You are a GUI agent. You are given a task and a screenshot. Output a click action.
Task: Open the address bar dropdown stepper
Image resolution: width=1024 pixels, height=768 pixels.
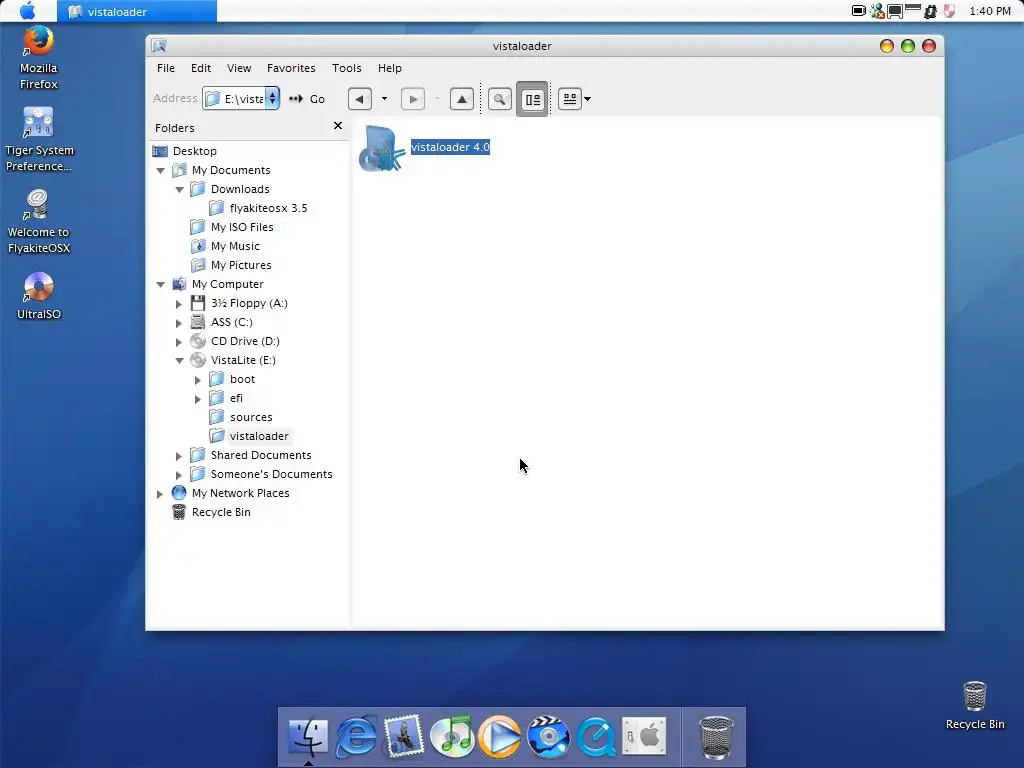click(x=272, y=99)
